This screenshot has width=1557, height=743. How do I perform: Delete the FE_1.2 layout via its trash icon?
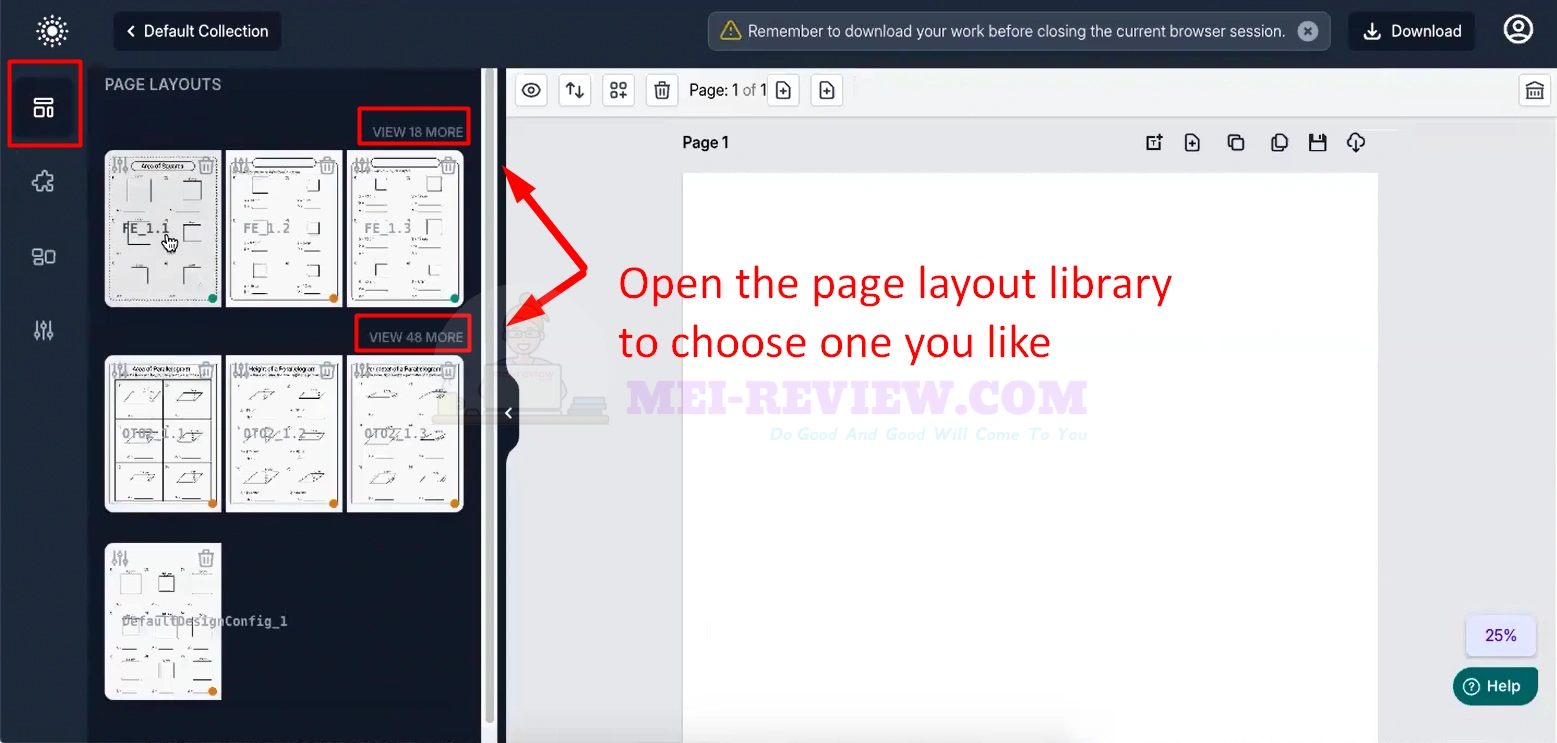pyautogui.click(x=327, y=166)
